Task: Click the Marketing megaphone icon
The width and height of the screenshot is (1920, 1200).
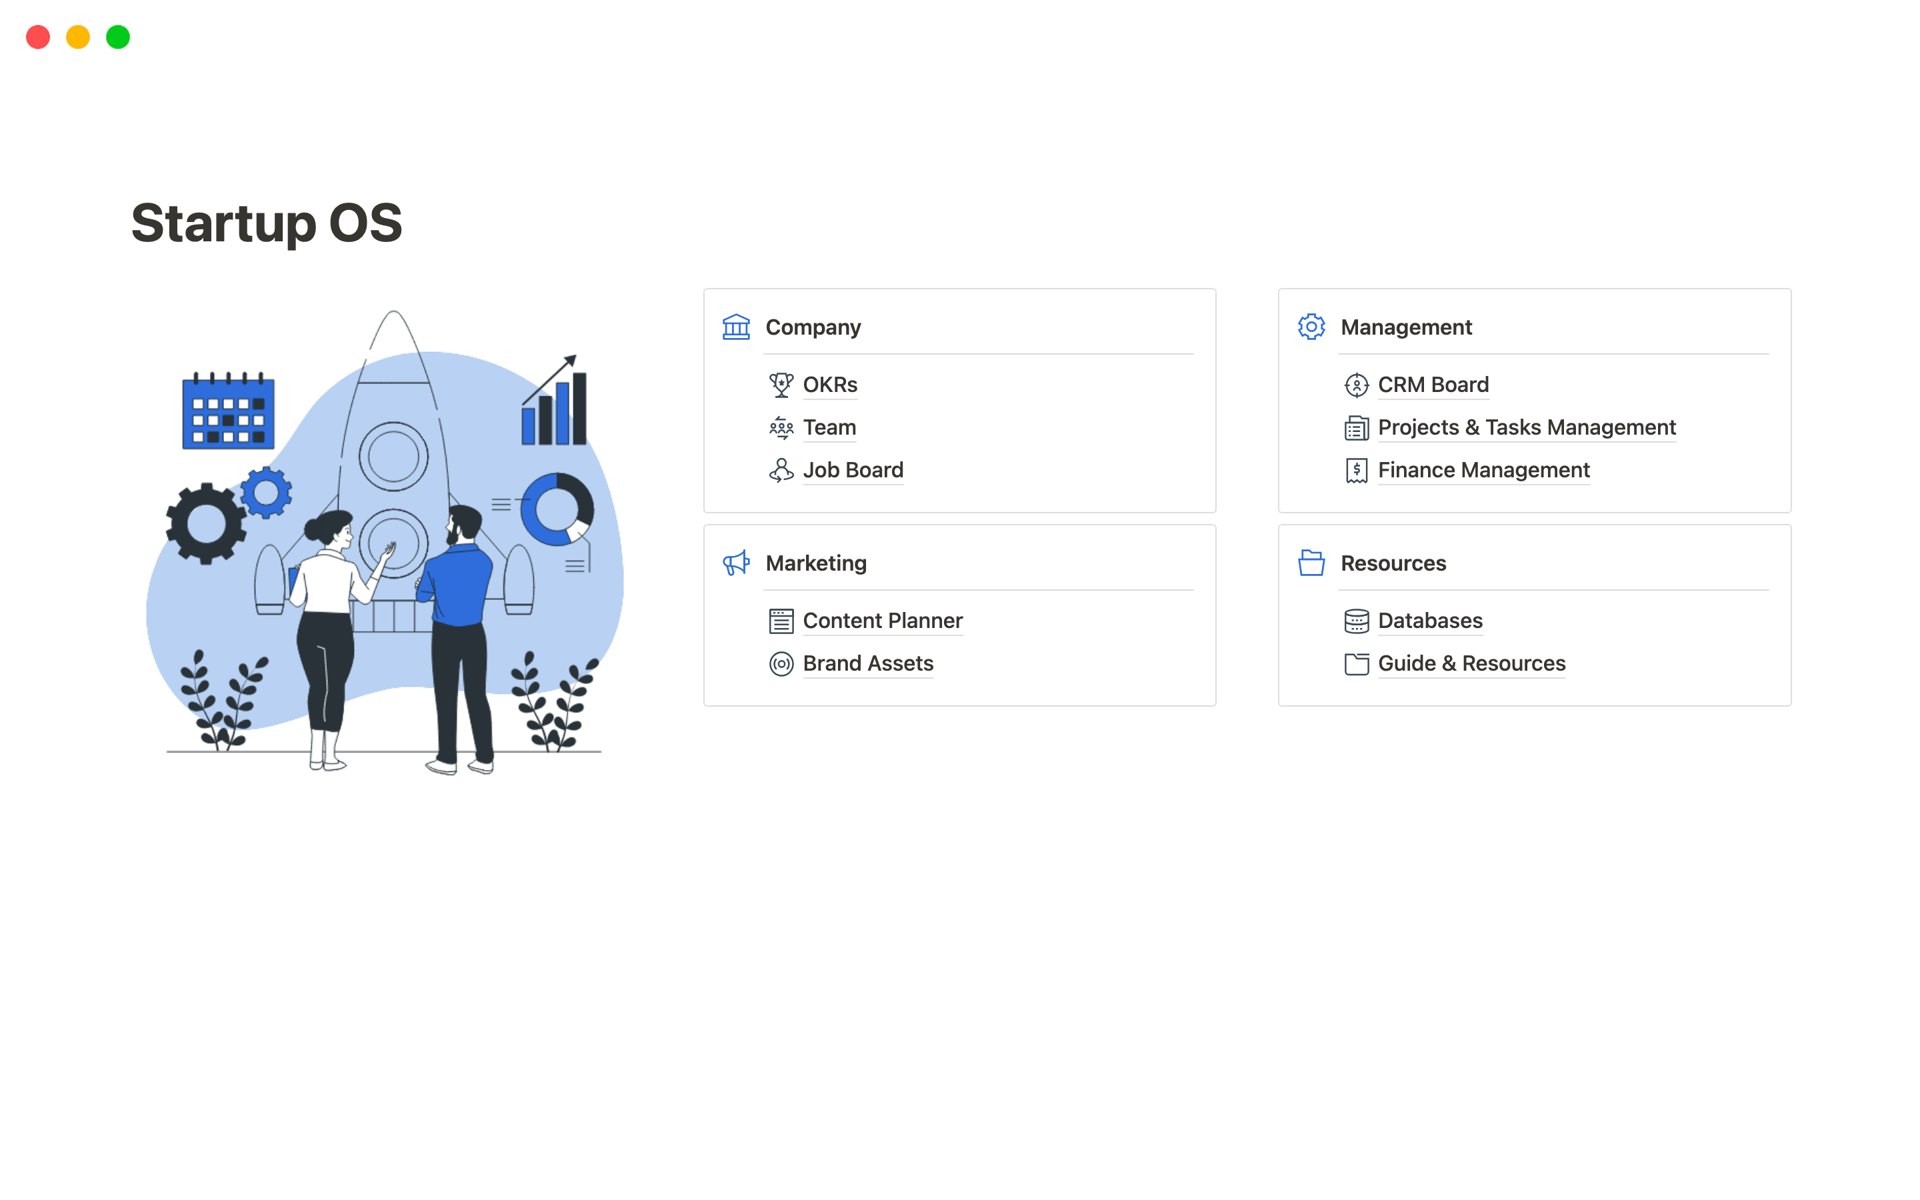Action: click(x=736, y=563)
